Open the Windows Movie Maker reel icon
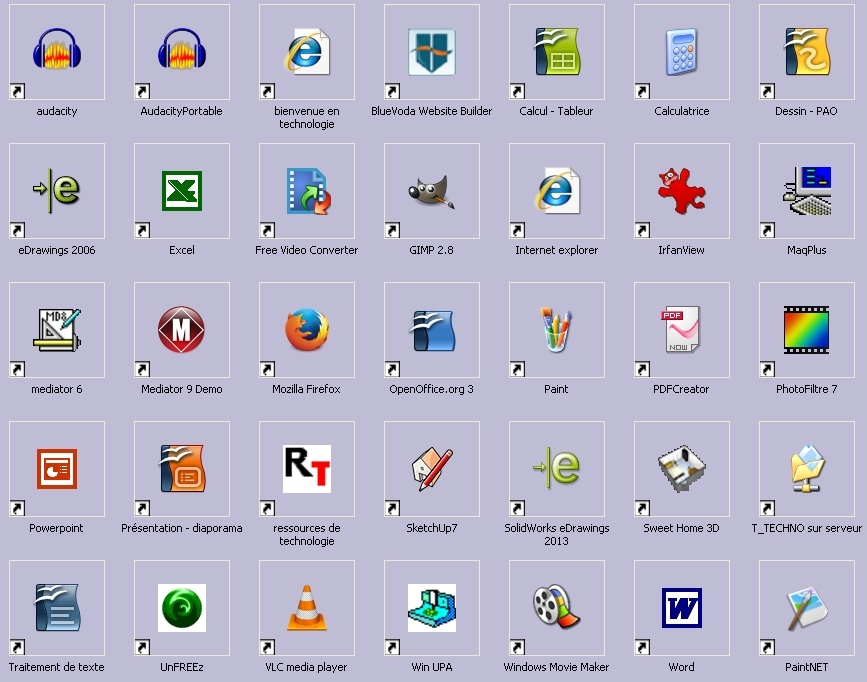This screenshot has height=682, width=867. click(x=556, y=607)
